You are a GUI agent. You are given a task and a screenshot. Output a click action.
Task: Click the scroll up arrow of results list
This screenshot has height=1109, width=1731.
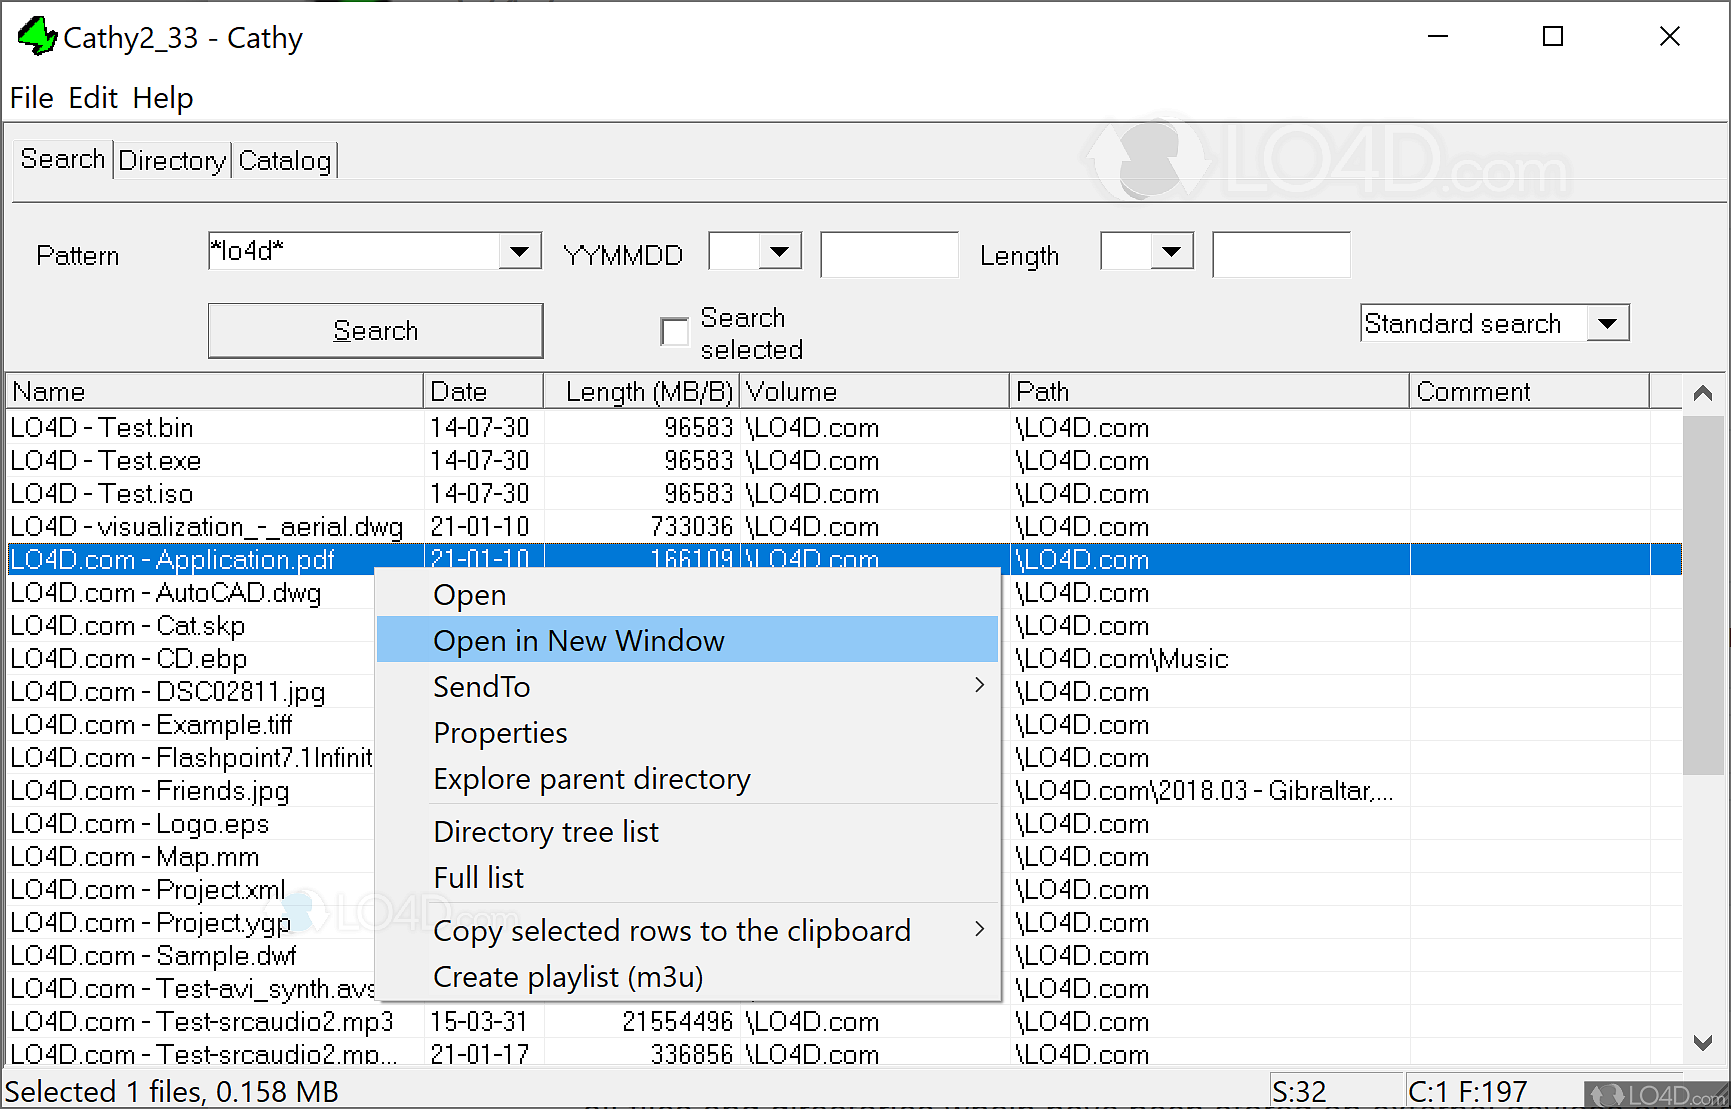tap(1702, 393)
